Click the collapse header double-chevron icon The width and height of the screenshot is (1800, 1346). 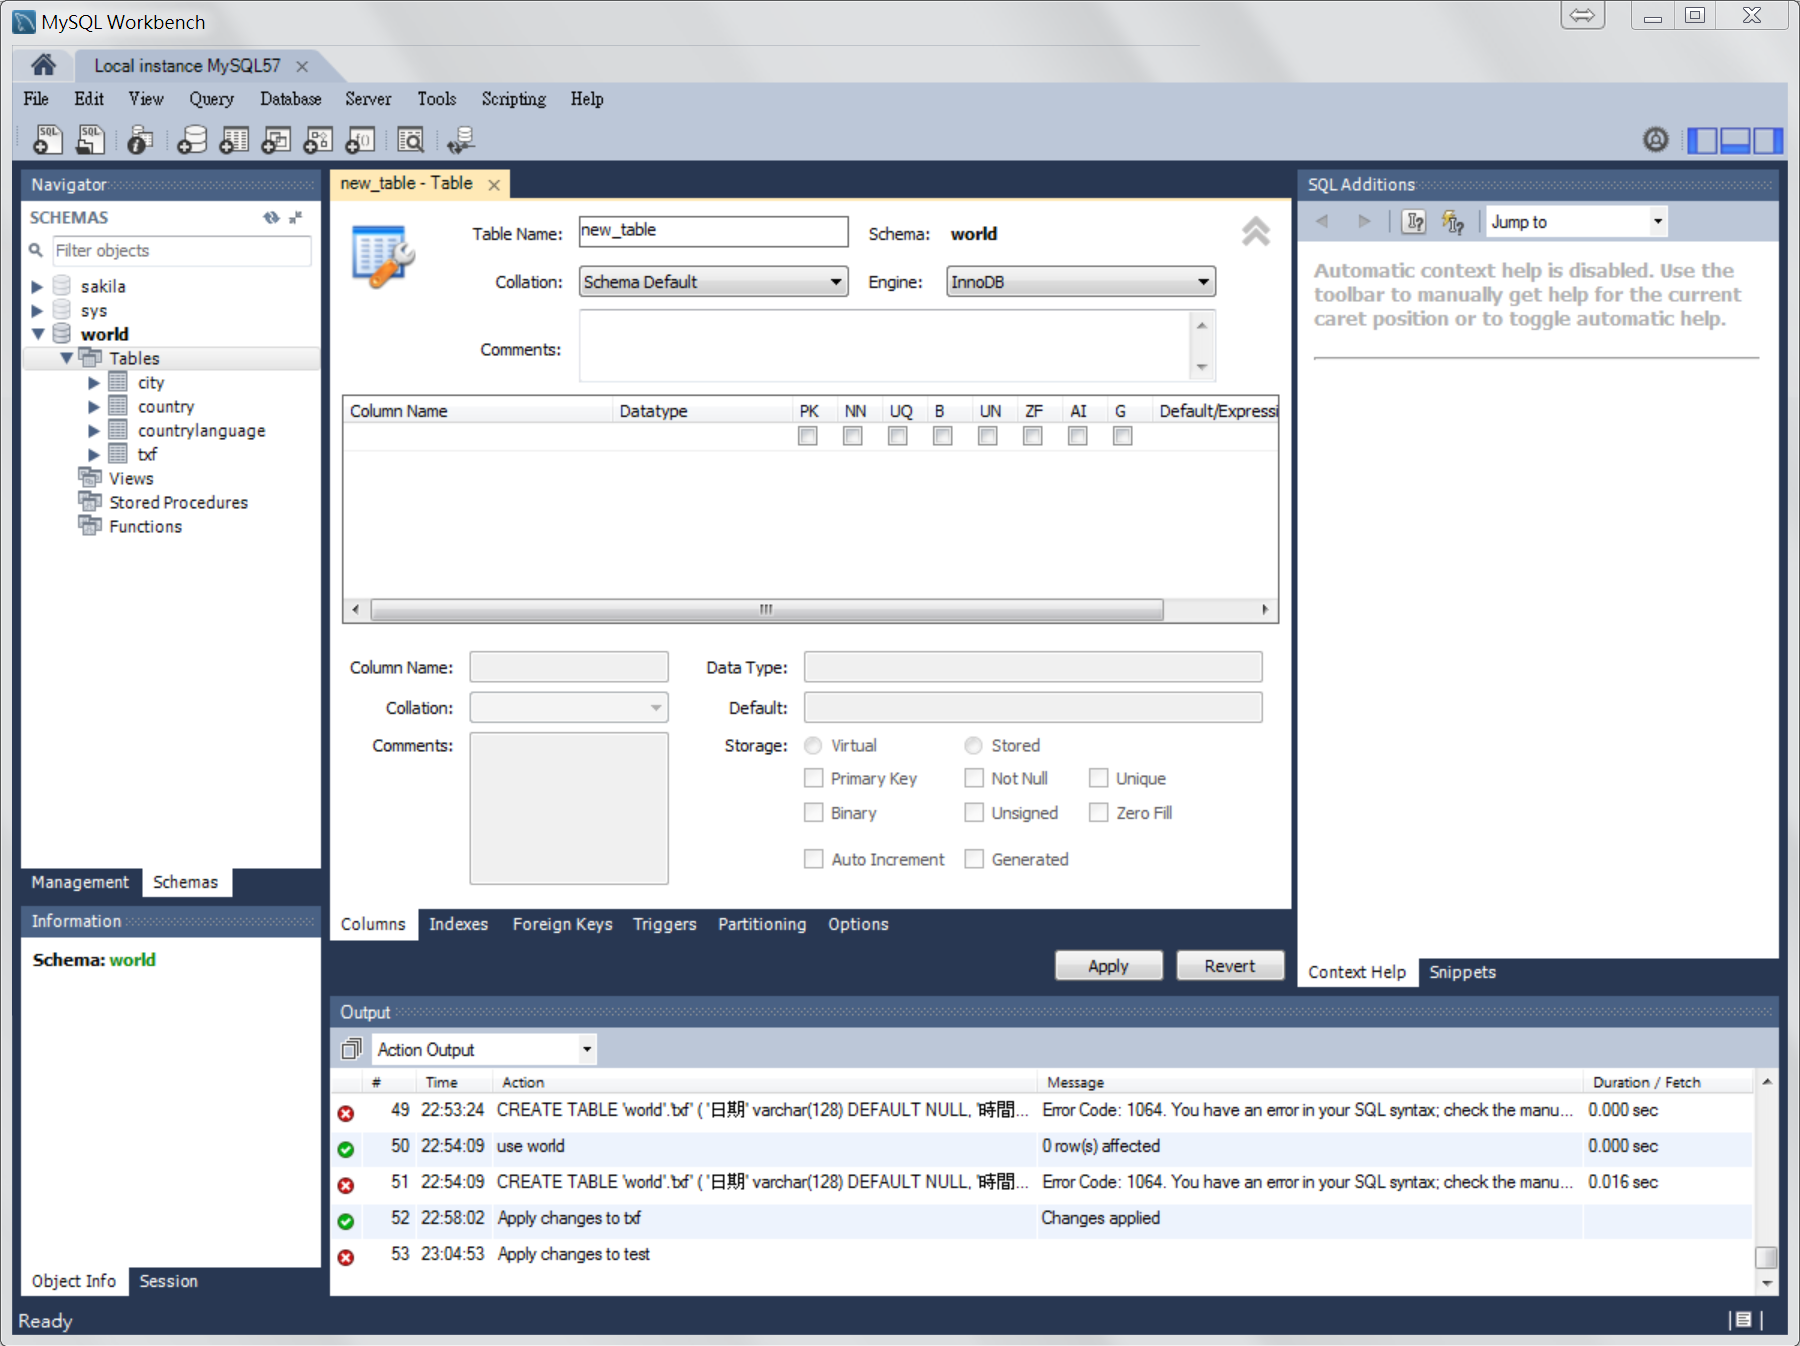(x=1256, y=232)
